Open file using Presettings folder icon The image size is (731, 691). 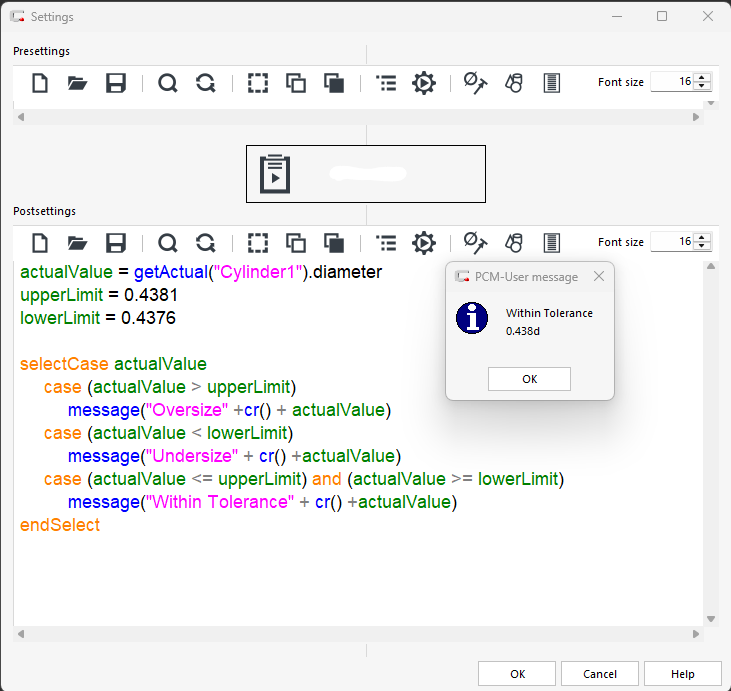78,83
